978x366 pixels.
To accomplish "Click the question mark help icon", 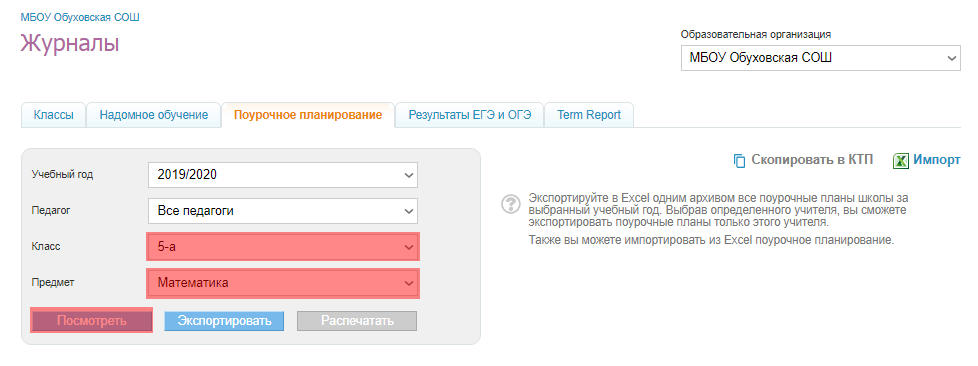I will [511, 204].
